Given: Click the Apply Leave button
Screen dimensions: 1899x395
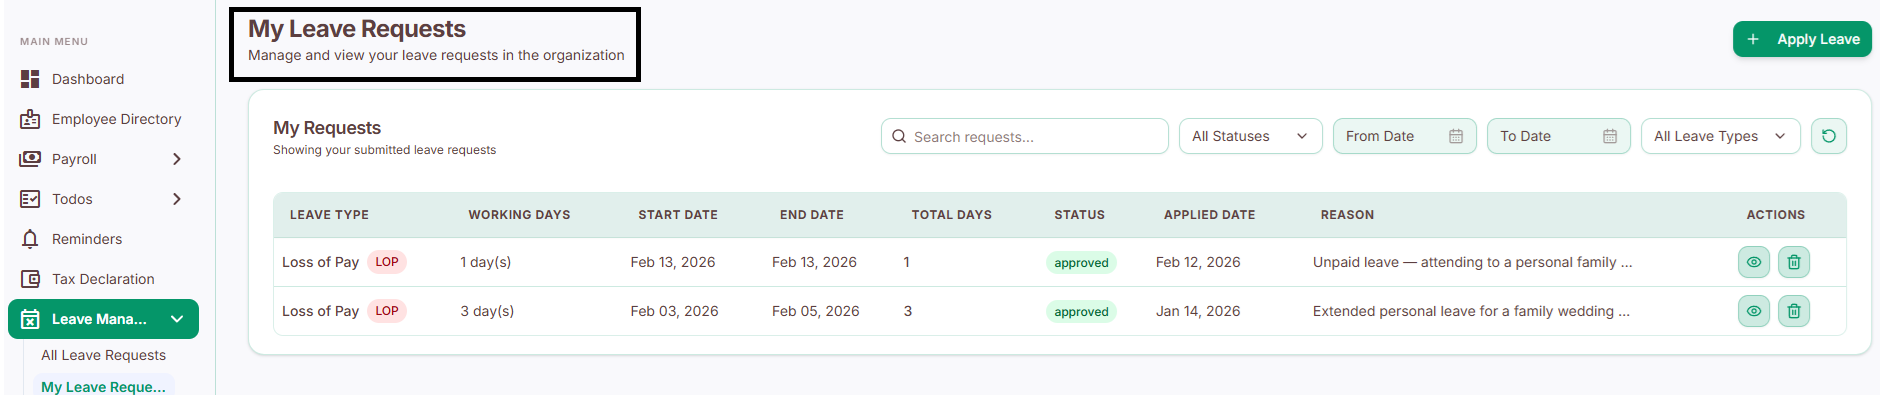Looking at the screenshot, I should click(1801, 39).
